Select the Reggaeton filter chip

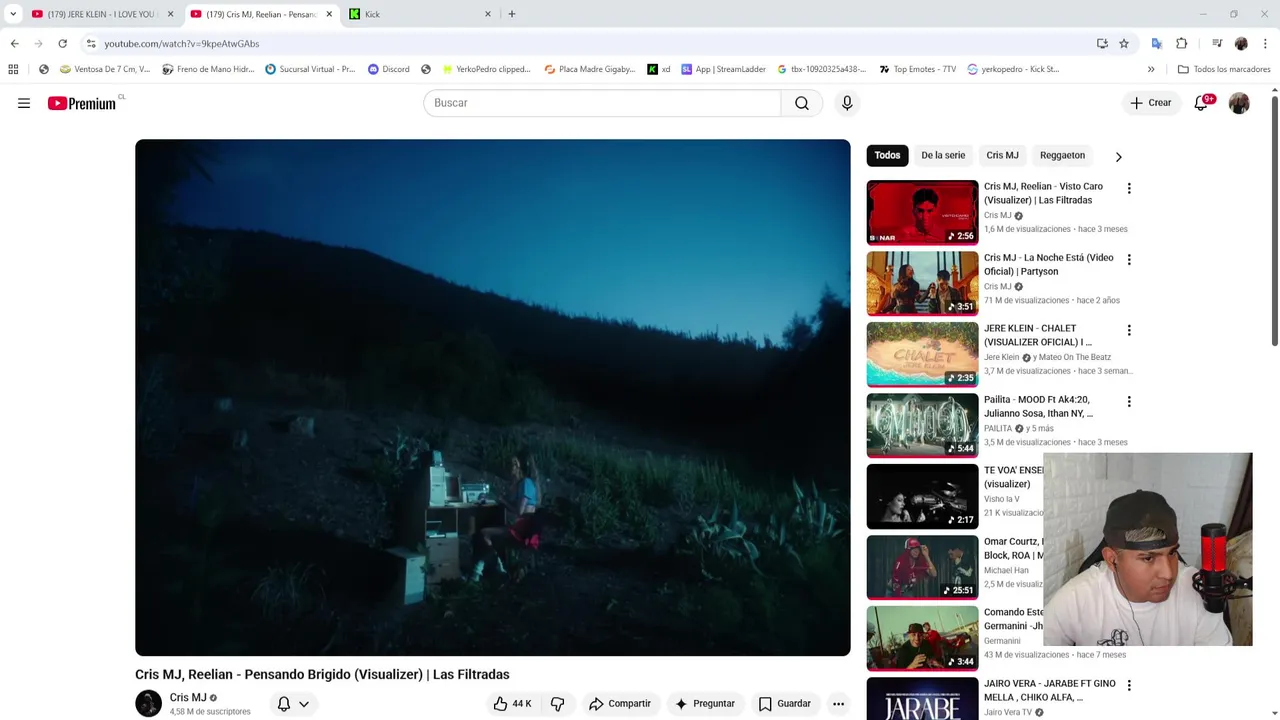(1062, 155)
